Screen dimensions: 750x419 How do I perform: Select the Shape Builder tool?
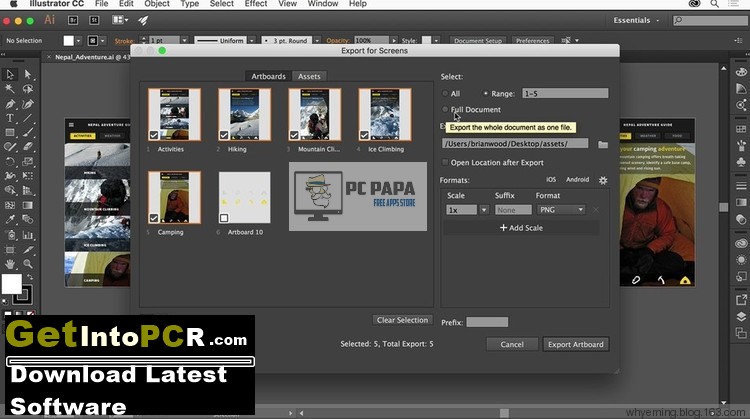tap(10, 190)
